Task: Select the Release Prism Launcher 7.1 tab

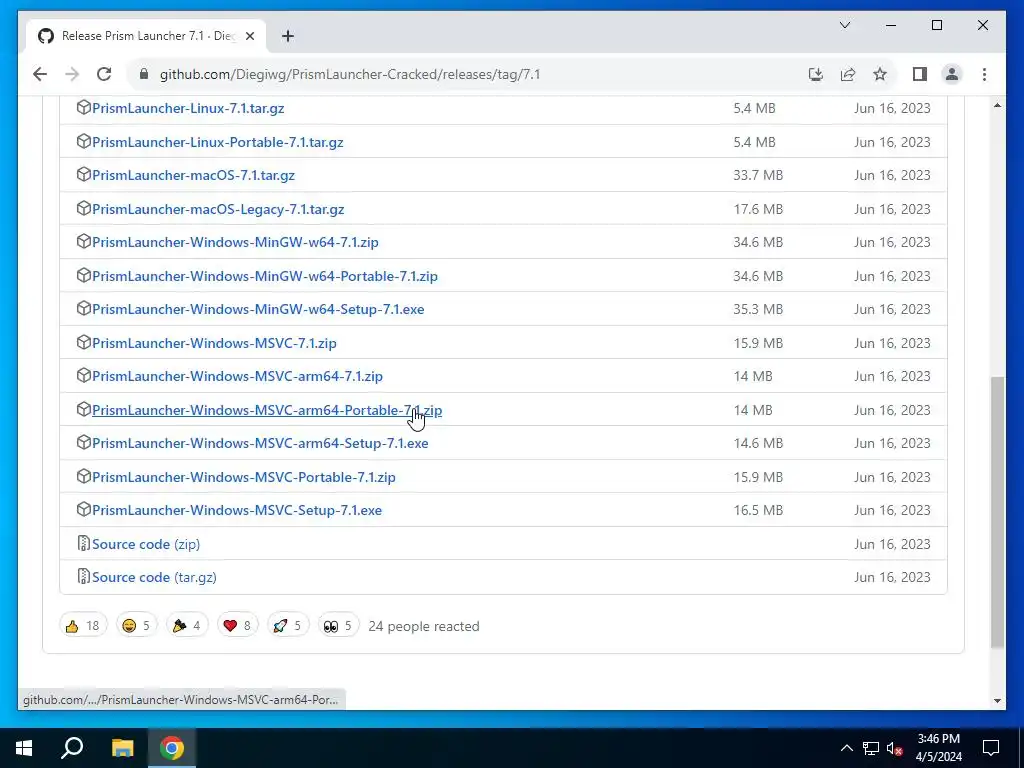Action: pos(146,36)
